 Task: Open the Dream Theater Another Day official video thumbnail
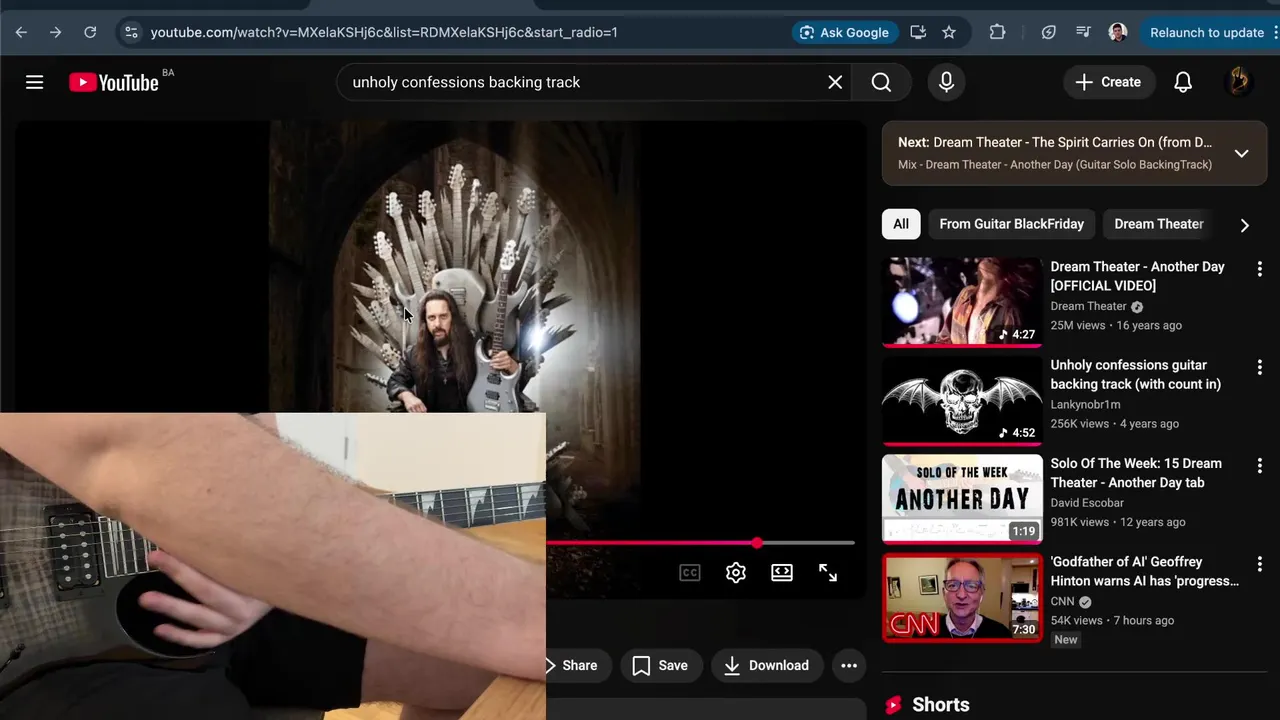coord(962,302)
